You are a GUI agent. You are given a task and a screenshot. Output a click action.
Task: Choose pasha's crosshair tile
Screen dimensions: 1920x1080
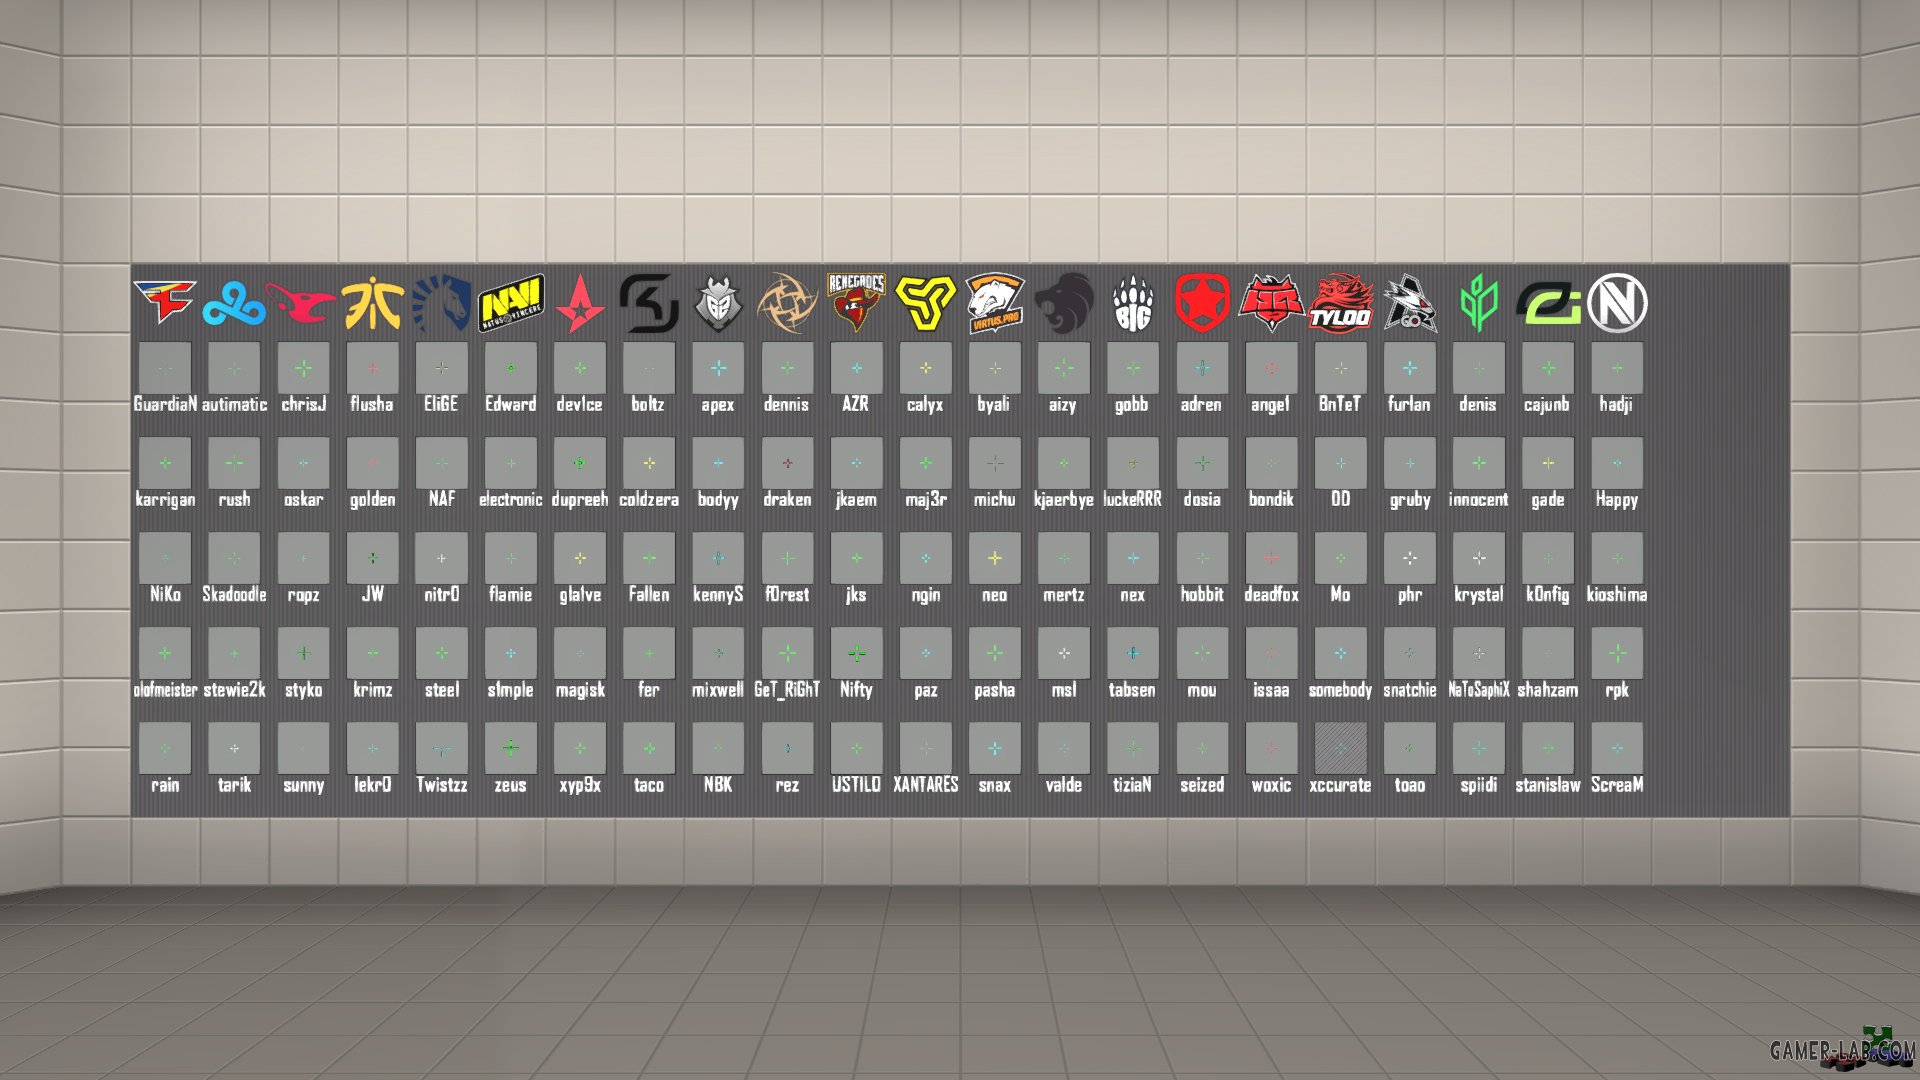(995, 653)
